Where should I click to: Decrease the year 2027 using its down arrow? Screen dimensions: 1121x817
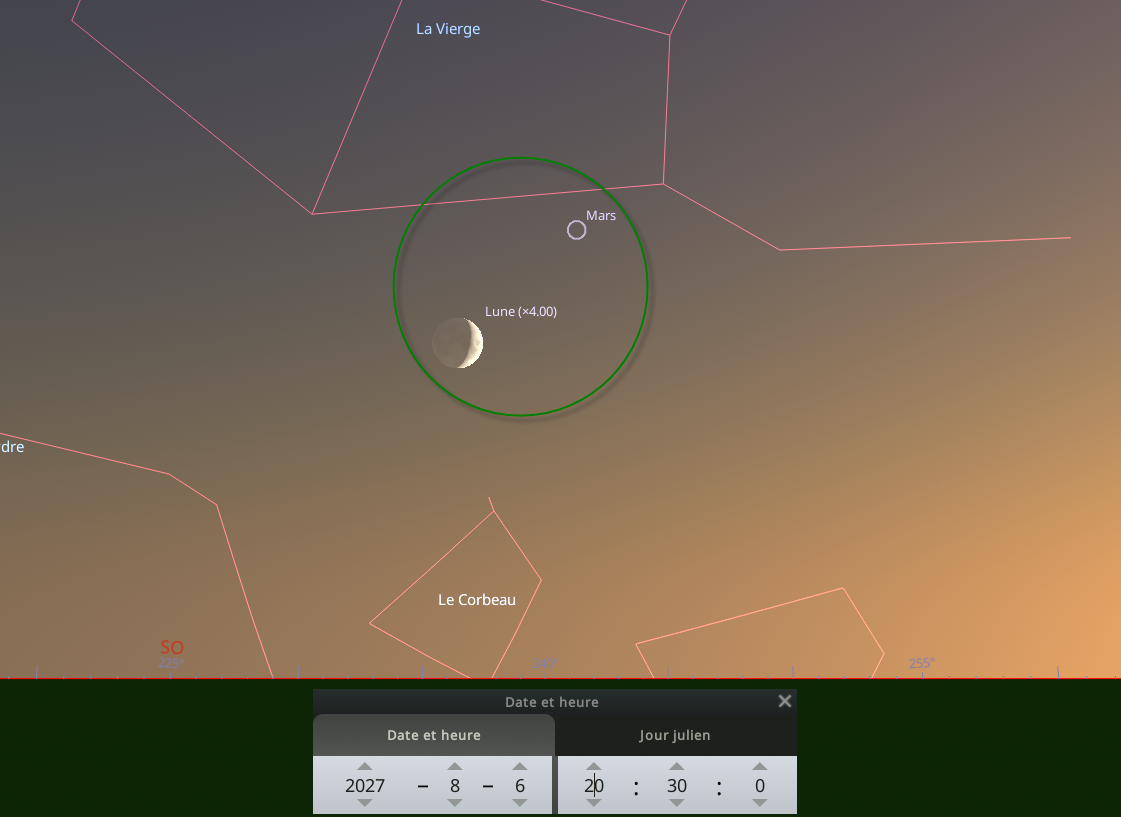click(x=365, y=803)
